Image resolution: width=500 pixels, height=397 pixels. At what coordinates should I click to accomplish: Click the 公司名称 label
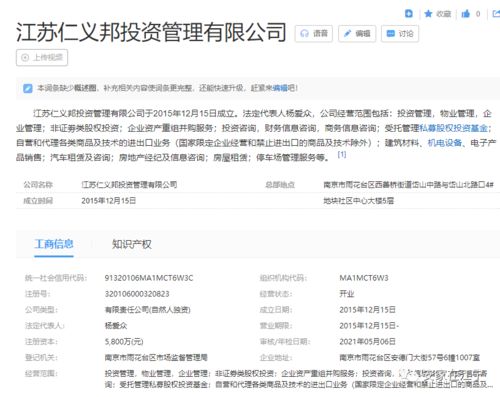point(38,185)
